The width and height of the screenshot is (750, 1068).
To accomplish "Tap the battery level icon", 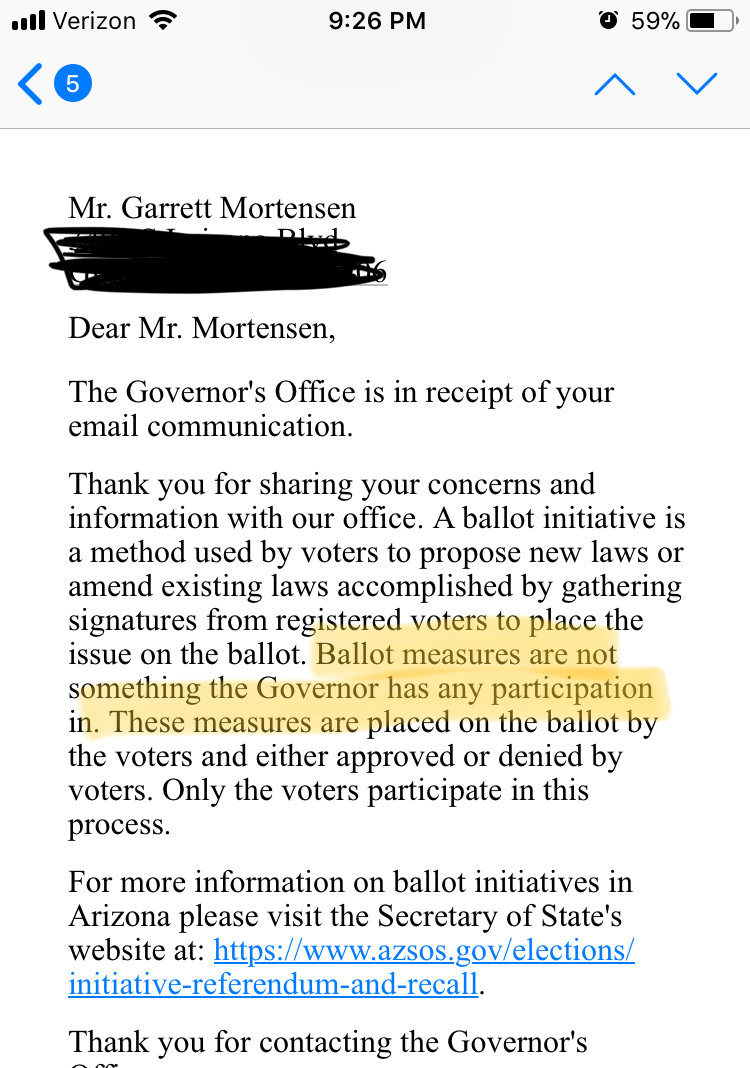I will (713, 21).
